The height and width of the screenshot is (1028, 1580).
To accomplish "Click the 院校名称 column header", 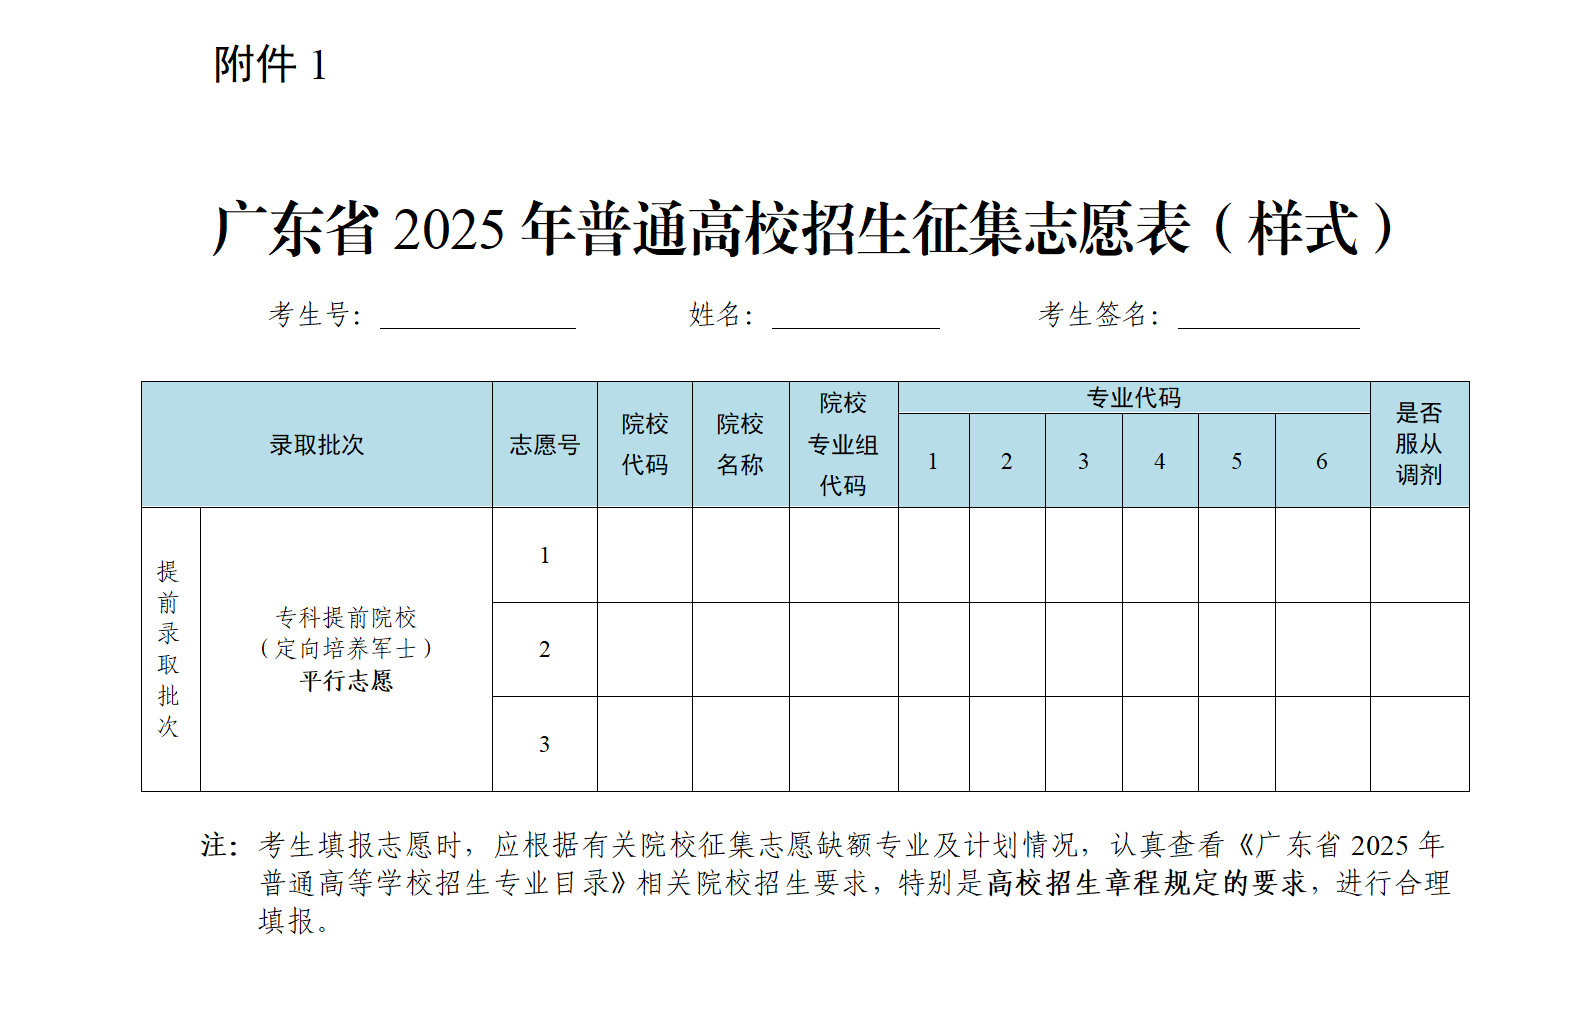I will pyautogui.click(x=740, y=445).
